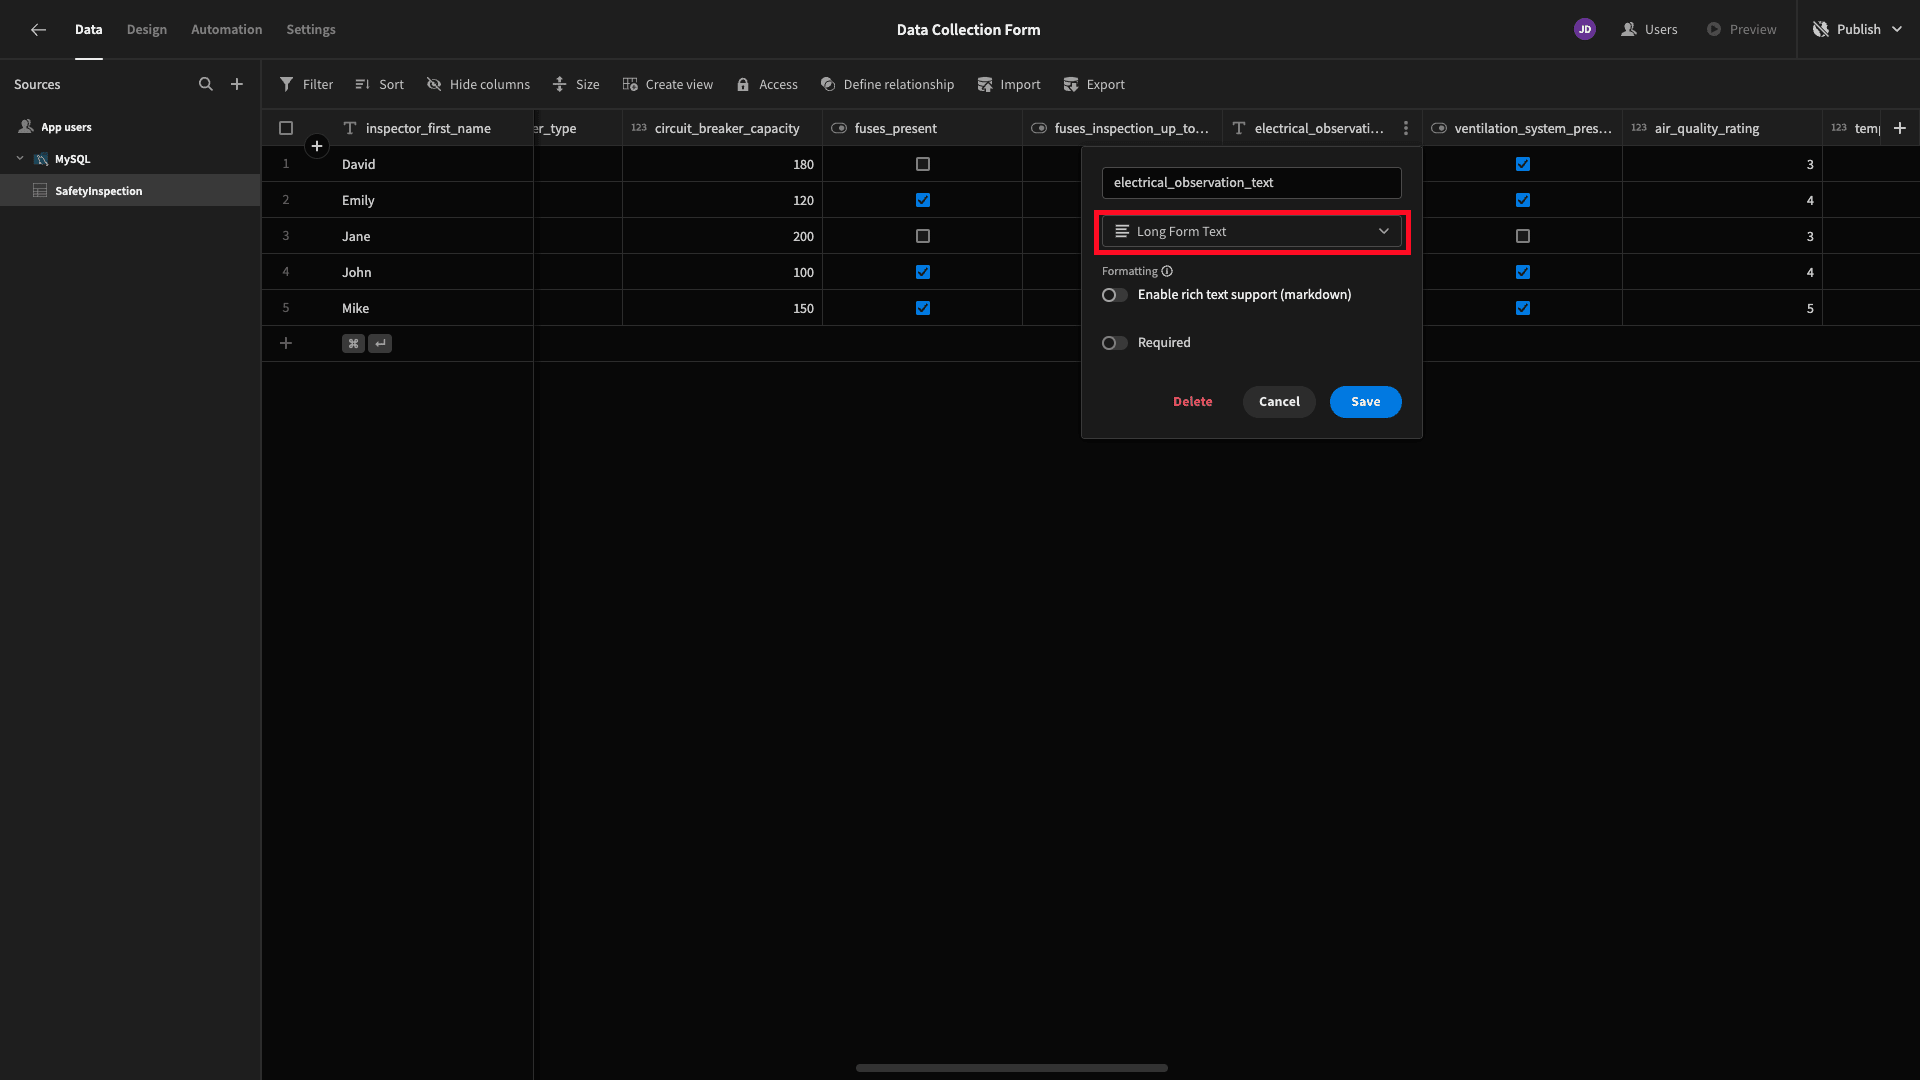Click the Preview button

pyautogui.click(x=1742, y=30)
